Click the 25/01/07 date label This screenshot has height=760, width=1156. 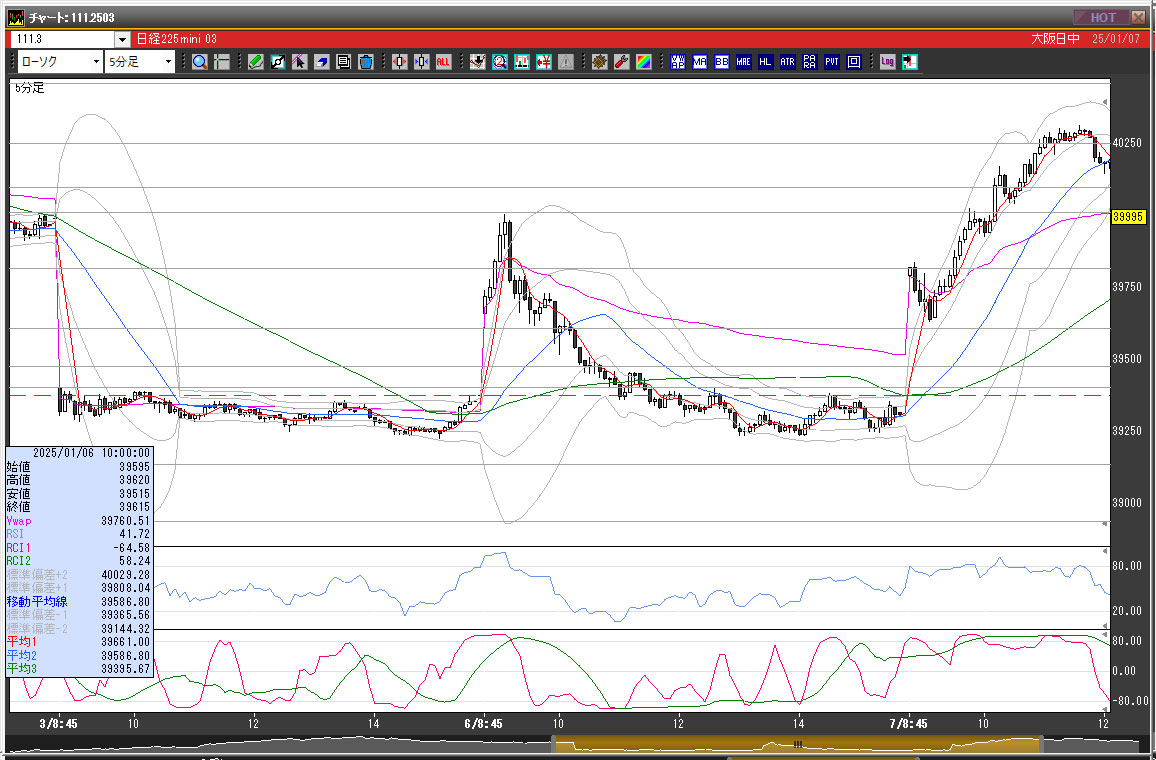(x=1116, y=39)
